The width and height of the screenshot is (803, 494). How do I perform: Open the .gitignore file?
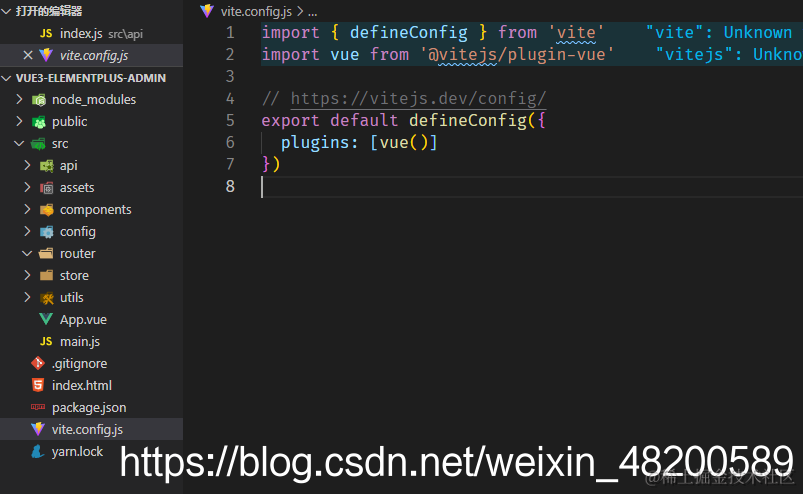coord(91,363)
